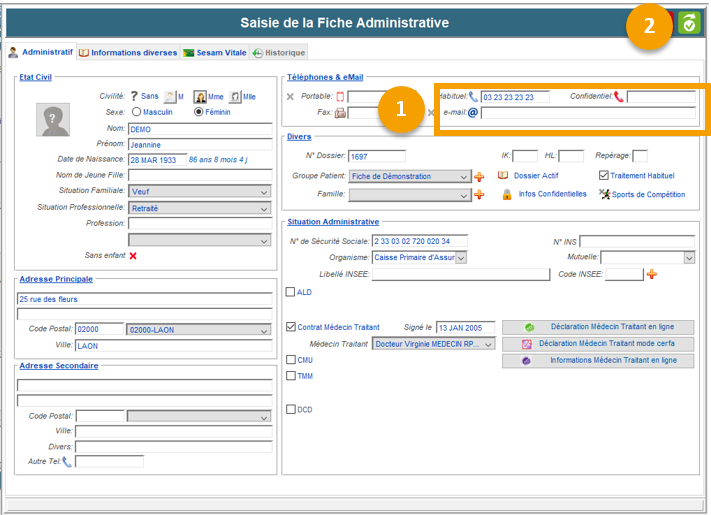
Task: Click Déclaration Médecin Traitant en ligne button
Action: pos(598,327)
